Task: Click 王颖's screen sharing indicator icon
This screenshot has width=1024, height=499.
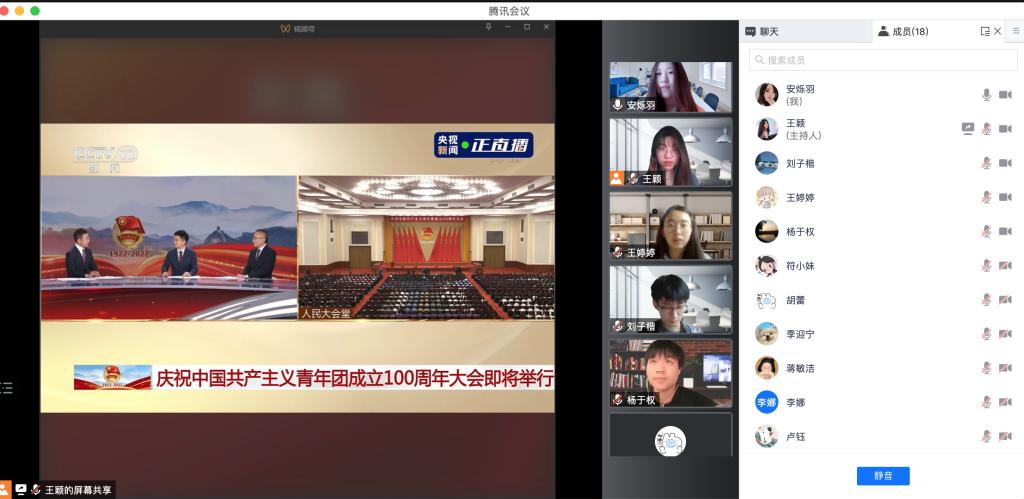Action: [x=968, y=129]
